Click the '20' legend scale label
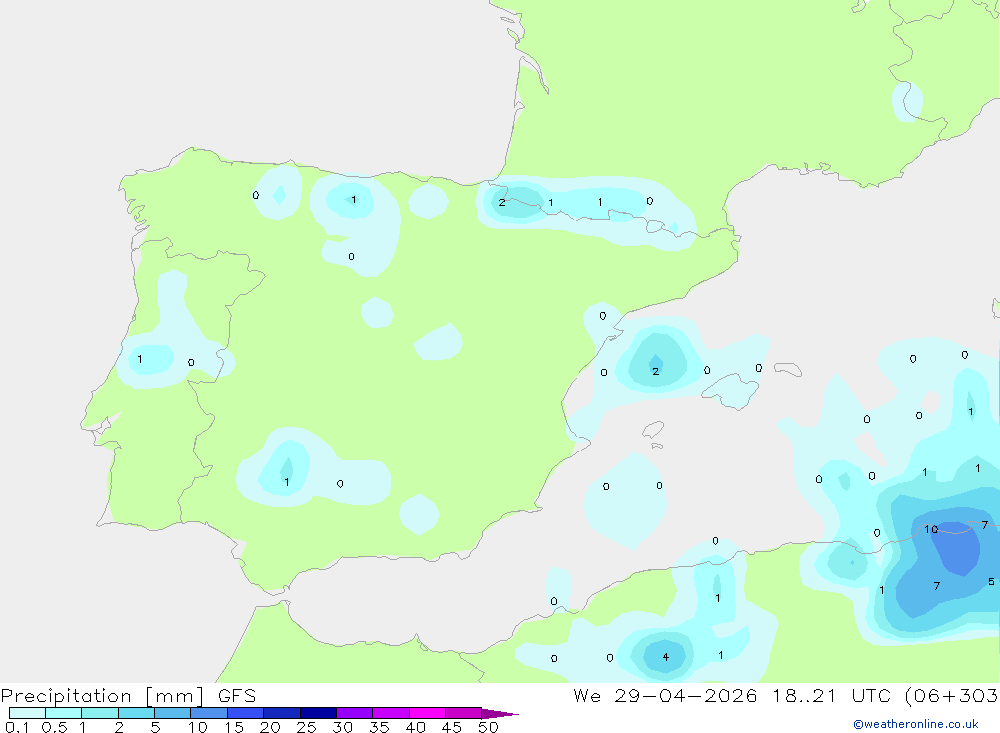 [270, 727]
